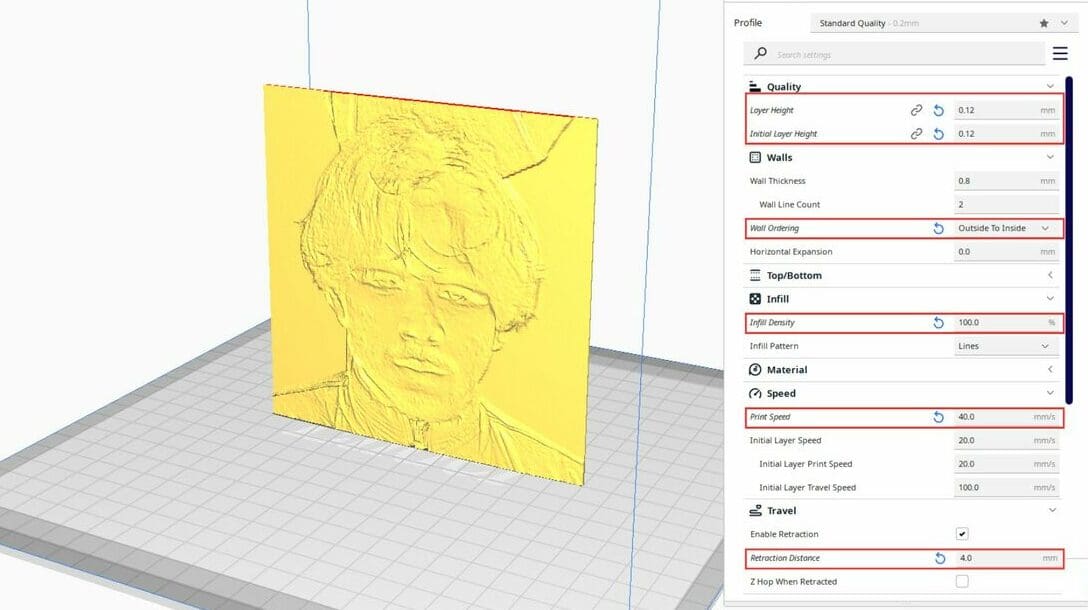This screenshot has width=1088, height=610.
Task: Open the settings visibility hamburger menu
Action: [x=1060, y=53]
